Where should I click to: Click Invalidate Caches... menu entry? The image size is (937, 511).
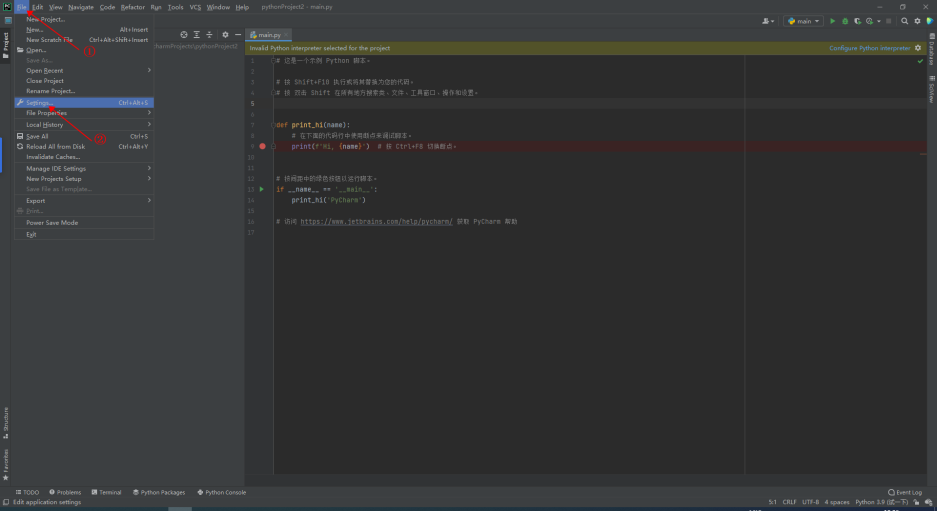tap(84, 157)
